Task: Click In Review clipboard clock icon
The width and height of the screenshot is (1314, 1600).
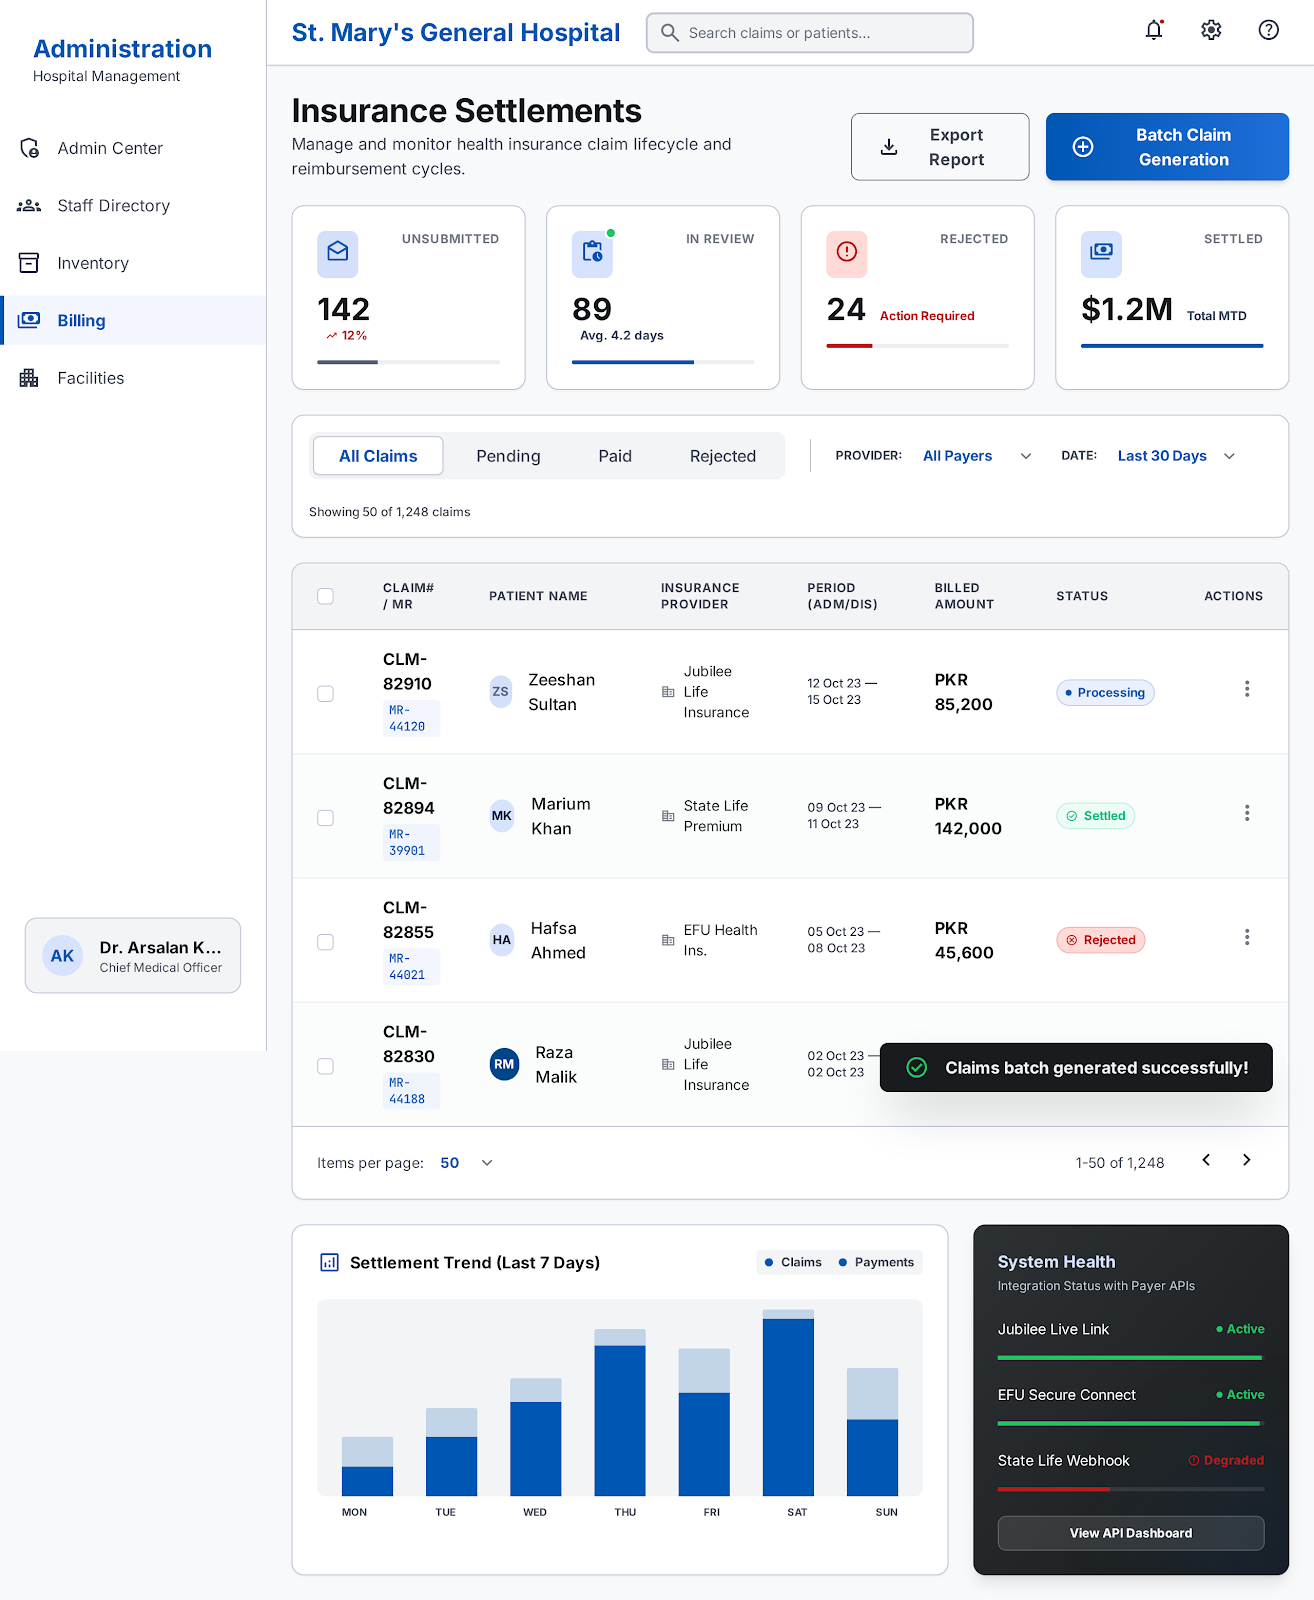Action: (592, 254)
